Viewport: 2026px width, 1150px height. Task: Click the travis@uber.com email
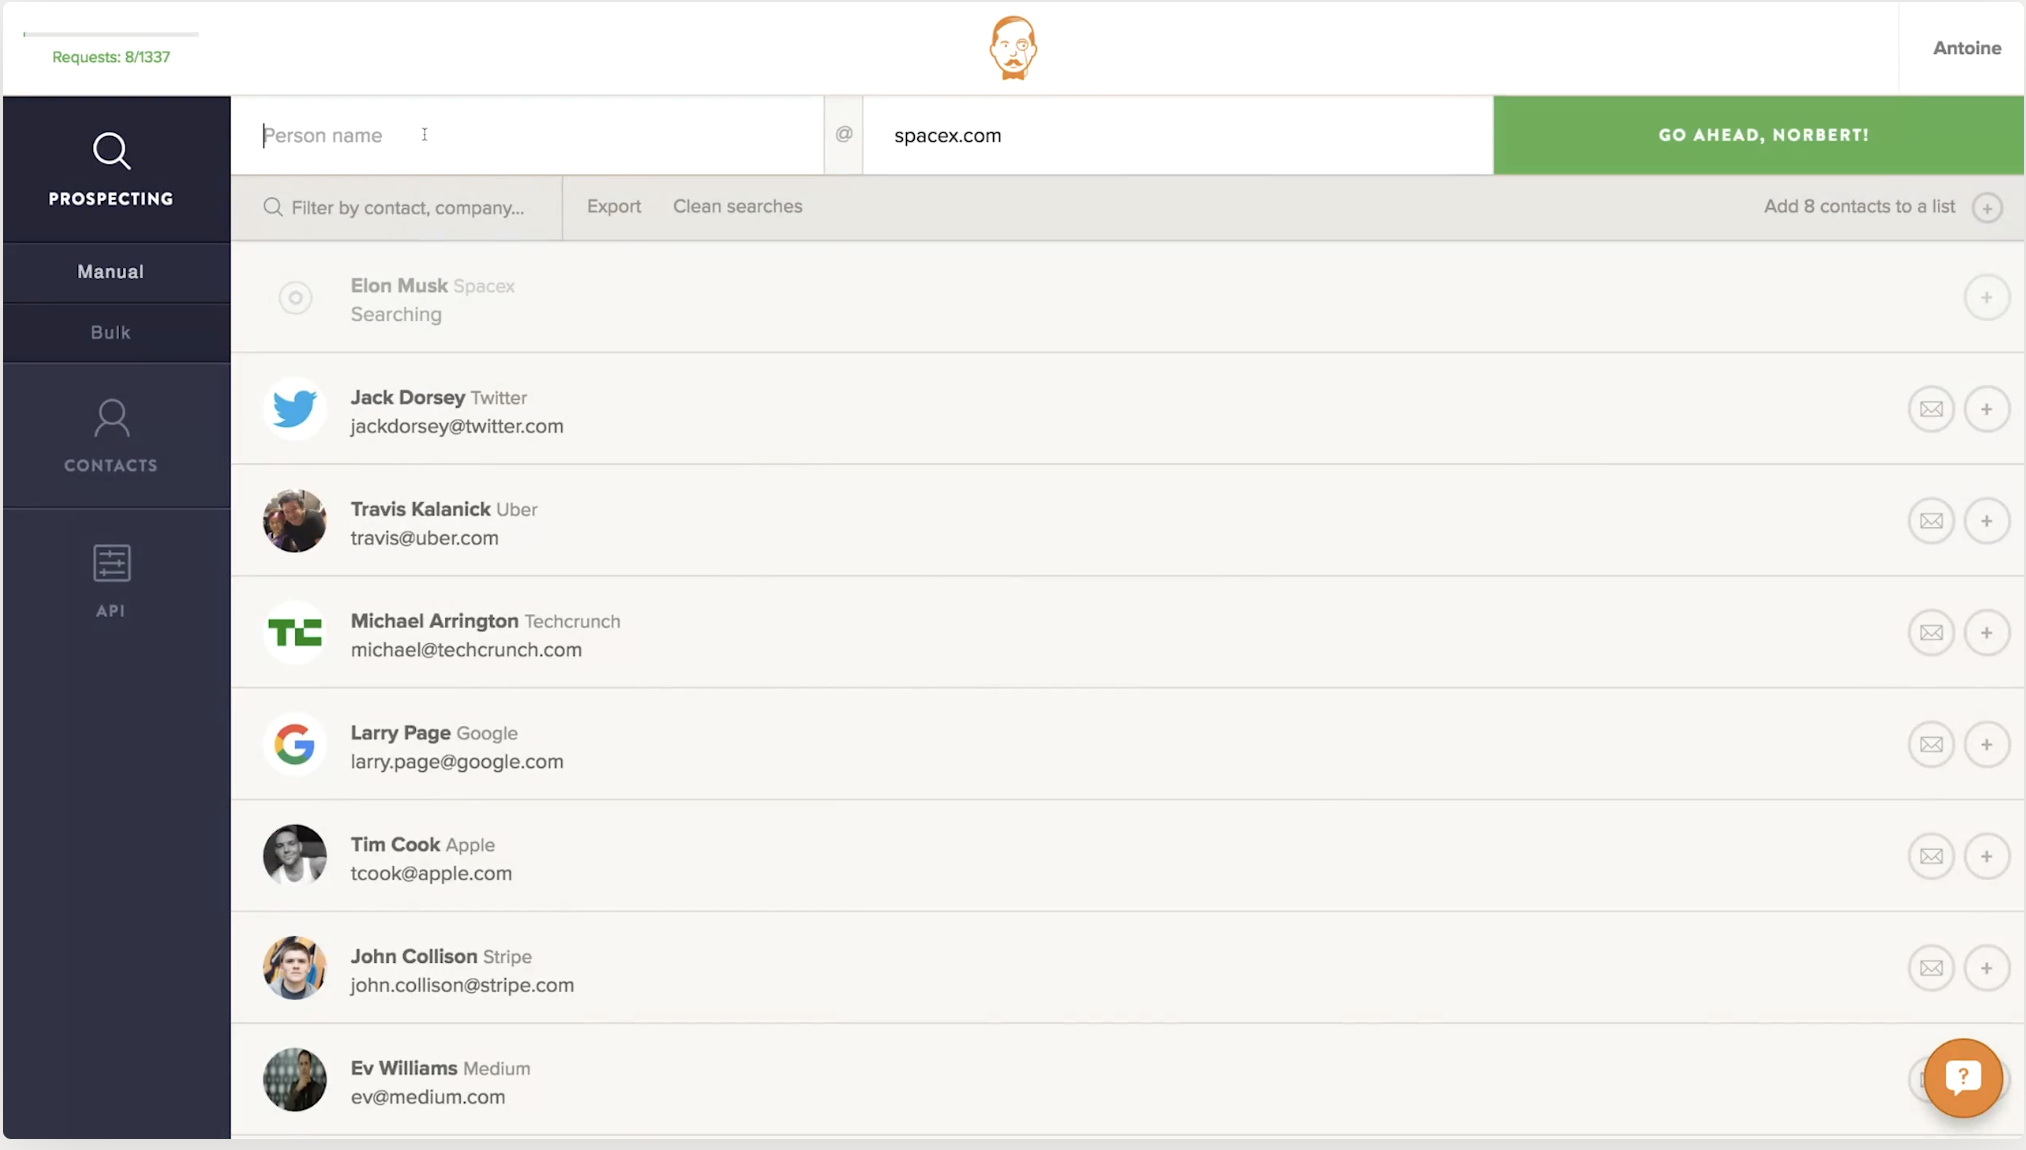click(x=424, y=538)
